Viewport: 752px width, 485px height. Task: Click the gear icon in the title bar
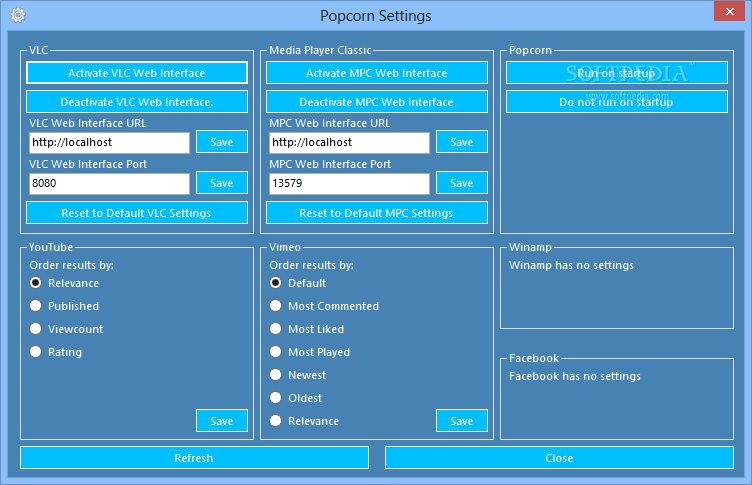click(x=18, y=15)
